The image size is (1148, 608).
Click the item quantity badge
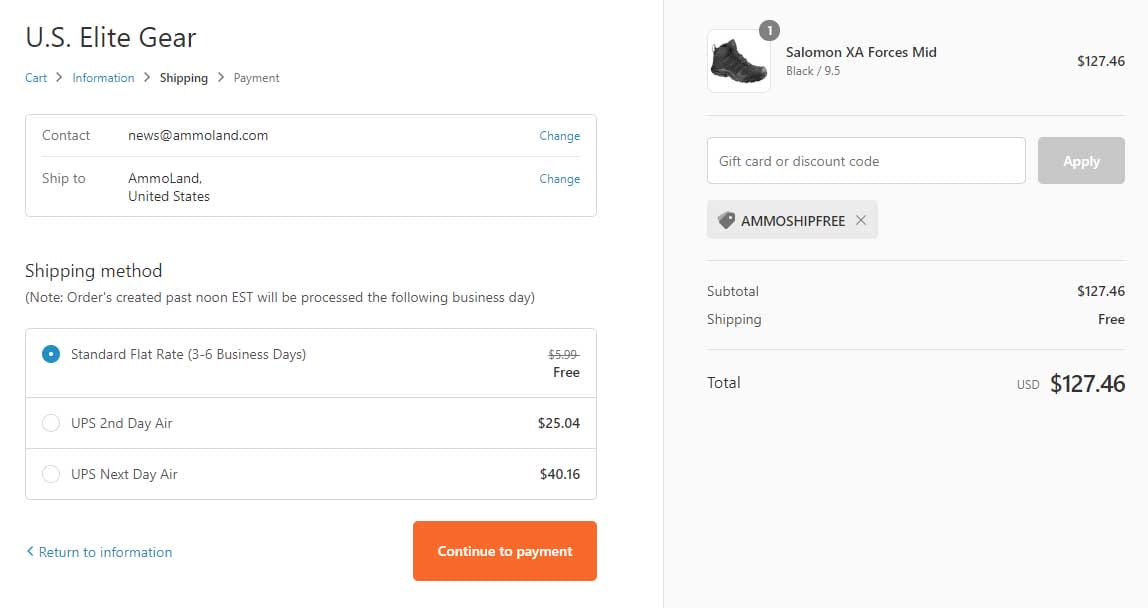768,30
